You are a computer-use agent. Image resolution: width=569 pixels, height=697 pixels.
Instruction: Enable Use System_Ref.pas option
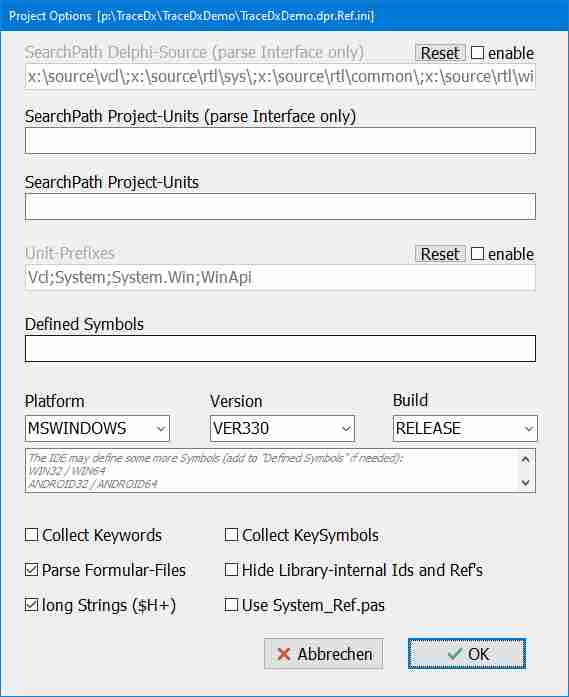(x=231, y=605)
